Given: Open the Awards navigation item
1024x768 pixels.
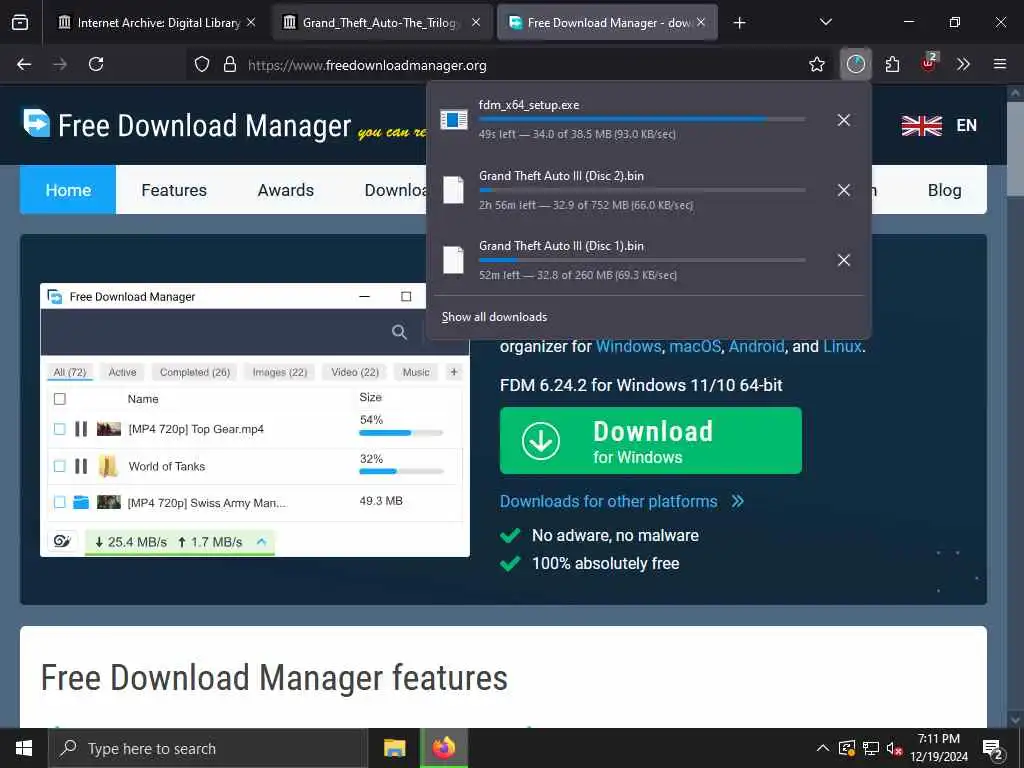Looking at the screenshot, I should [x=285, y=190].
